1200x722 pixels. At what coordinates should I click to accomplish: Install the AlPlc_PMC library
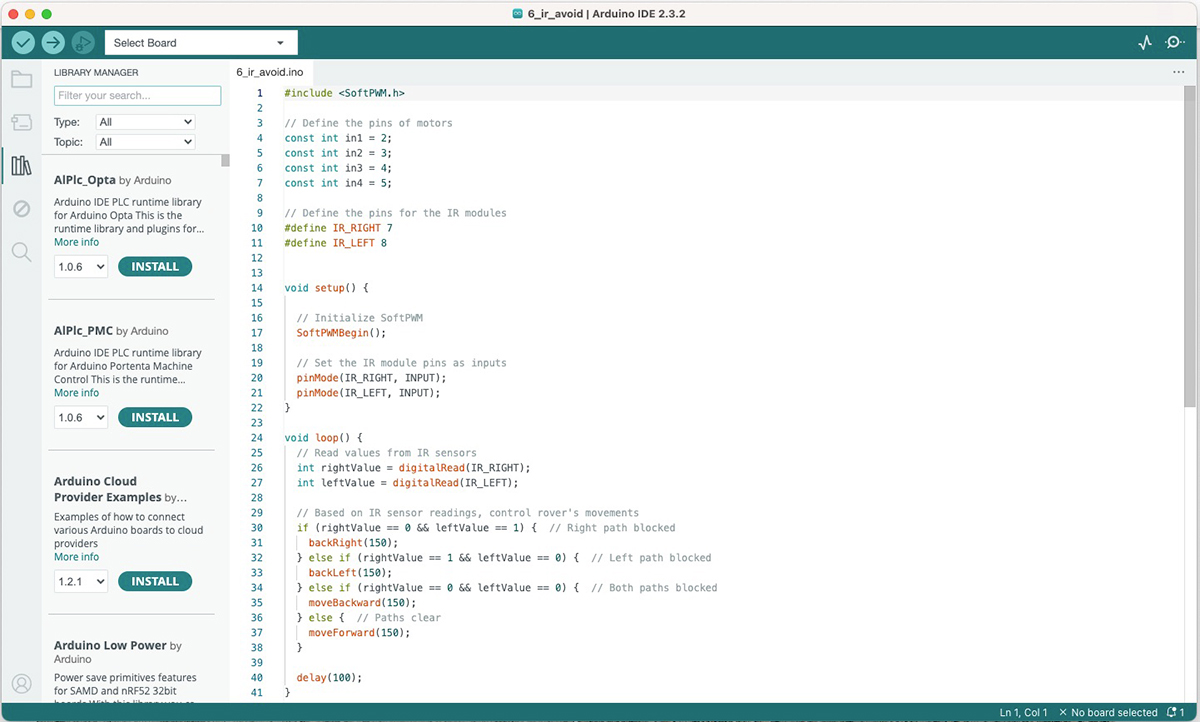point(155,418)
